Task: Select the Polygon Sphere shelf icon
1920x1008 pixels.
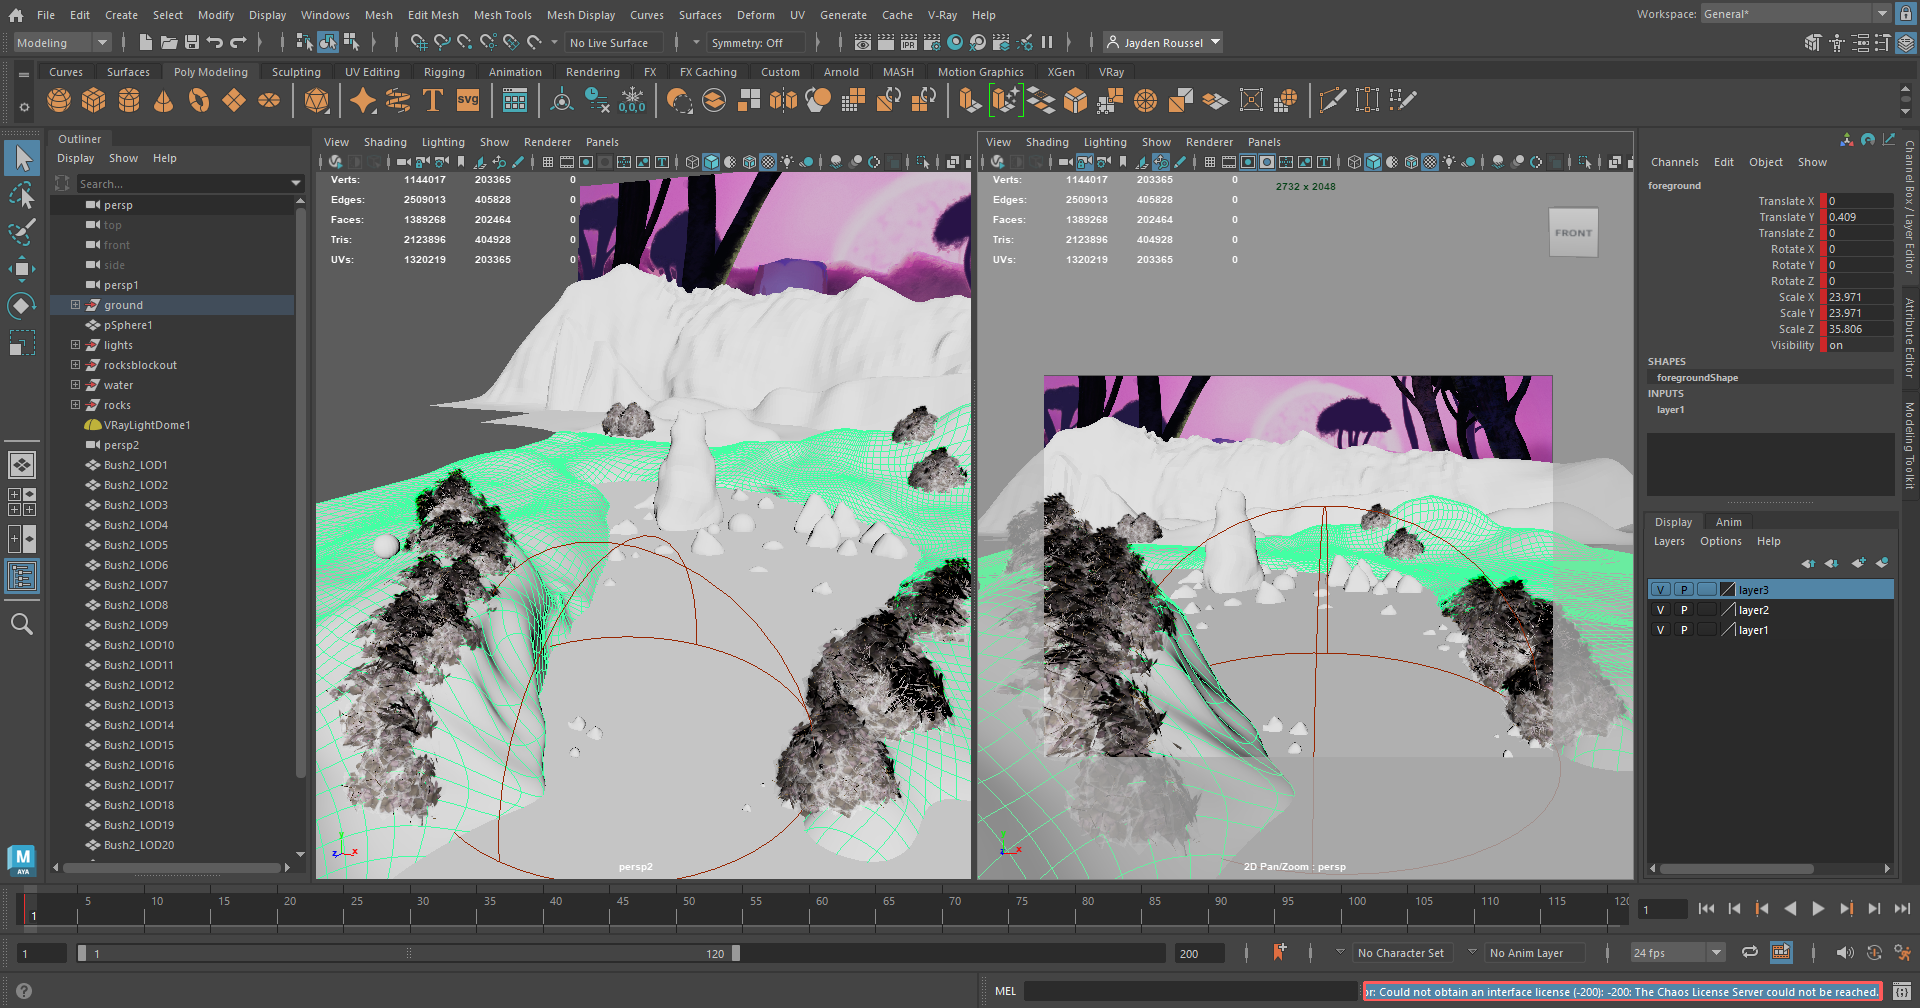Action: (x=59, y=100)
